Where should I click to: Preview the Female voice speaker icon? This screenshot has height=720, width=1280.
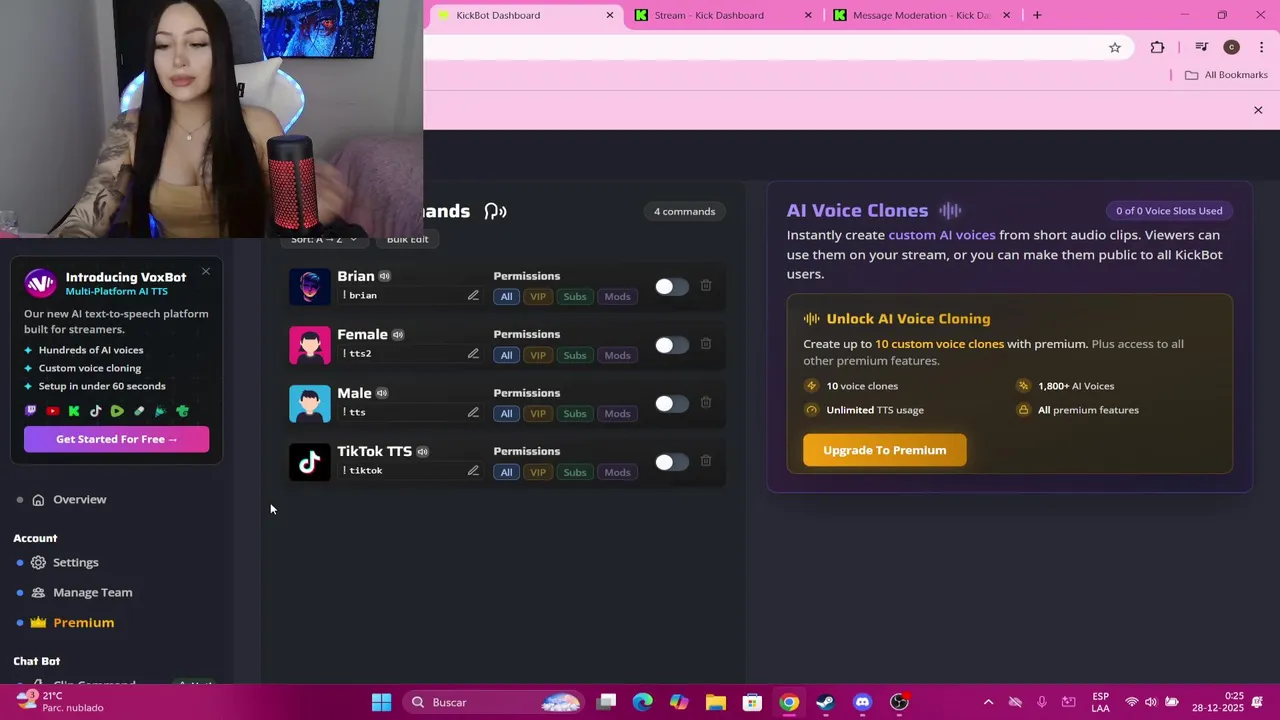(x=398, y=335)
